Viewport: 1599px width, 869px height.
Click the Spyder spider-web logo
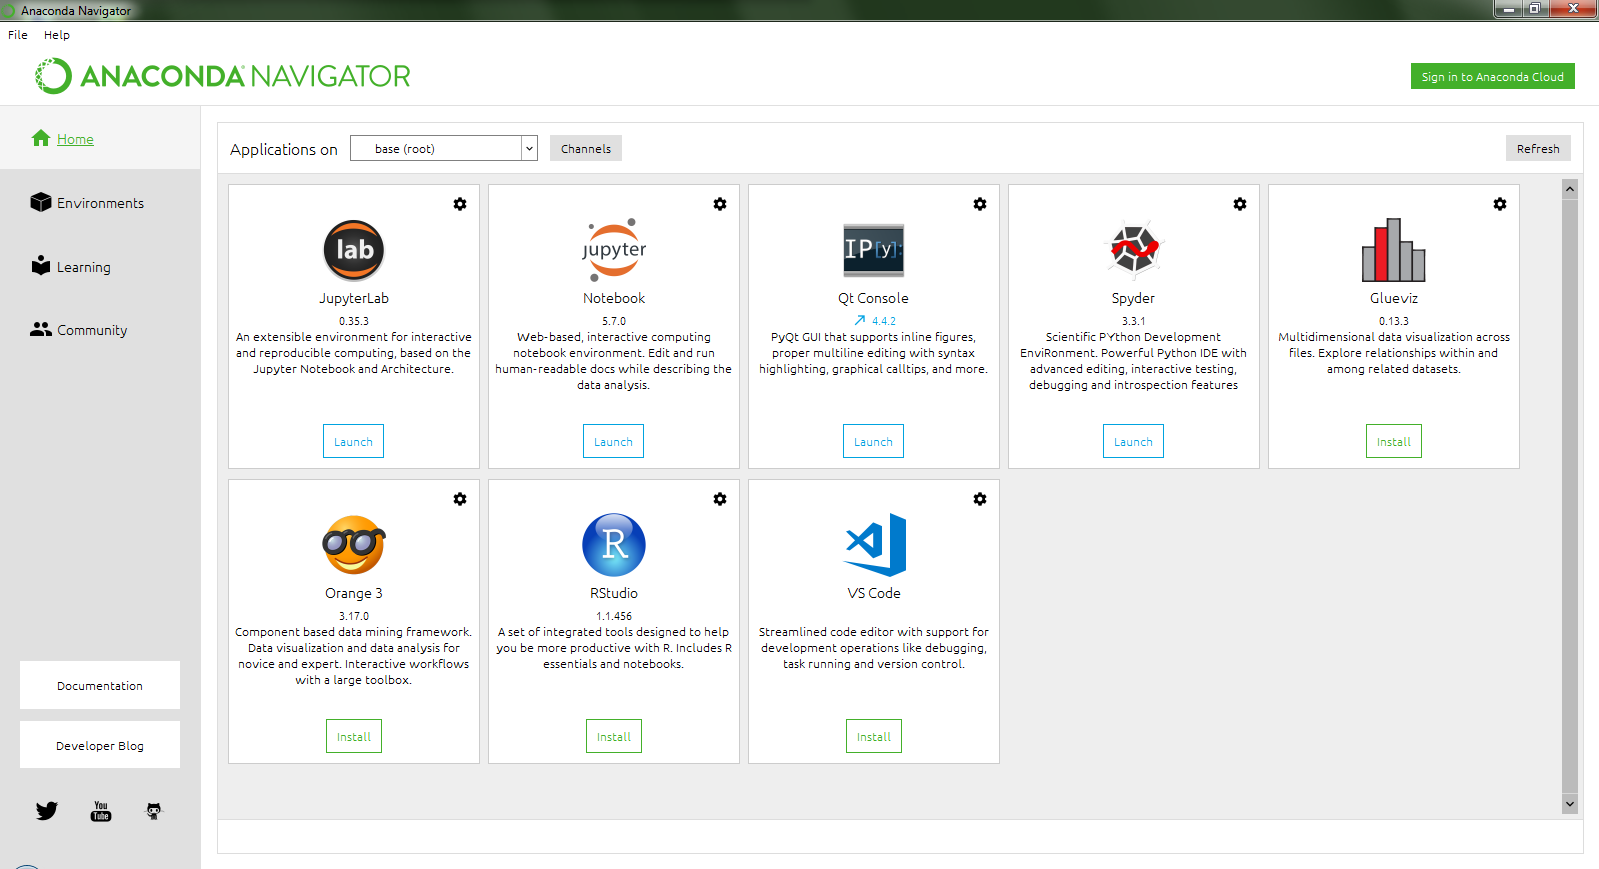(1134, 249)
